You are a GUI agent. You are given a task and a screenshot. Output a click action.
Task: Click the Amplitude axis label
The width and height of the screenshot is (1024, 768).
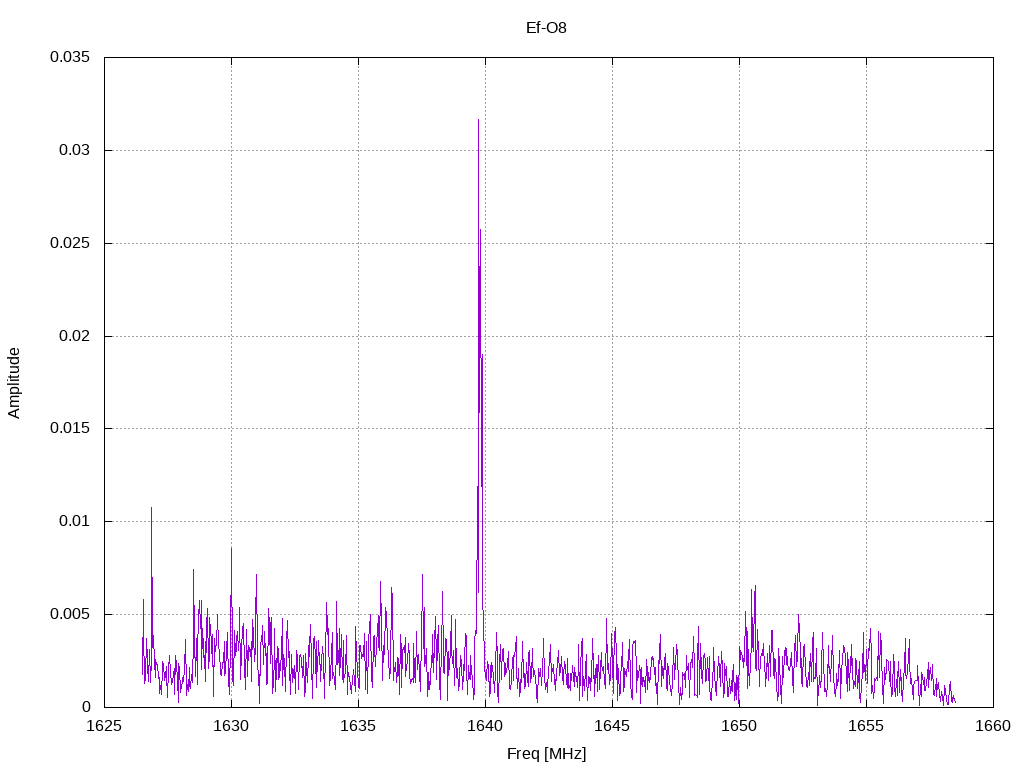(x=14, y=383)
